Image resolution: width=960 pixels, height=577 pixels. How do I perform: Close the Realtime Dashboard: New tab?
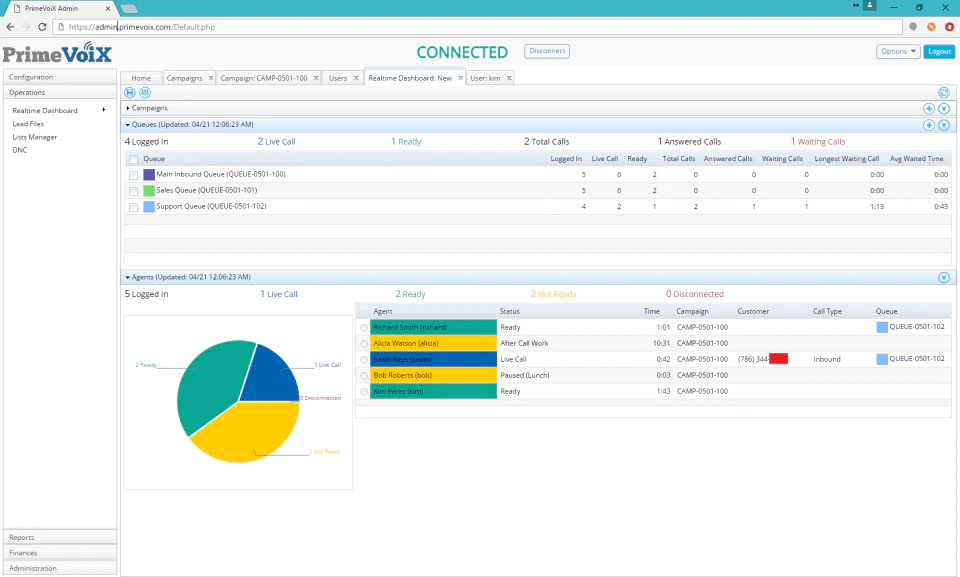[460, 78]
